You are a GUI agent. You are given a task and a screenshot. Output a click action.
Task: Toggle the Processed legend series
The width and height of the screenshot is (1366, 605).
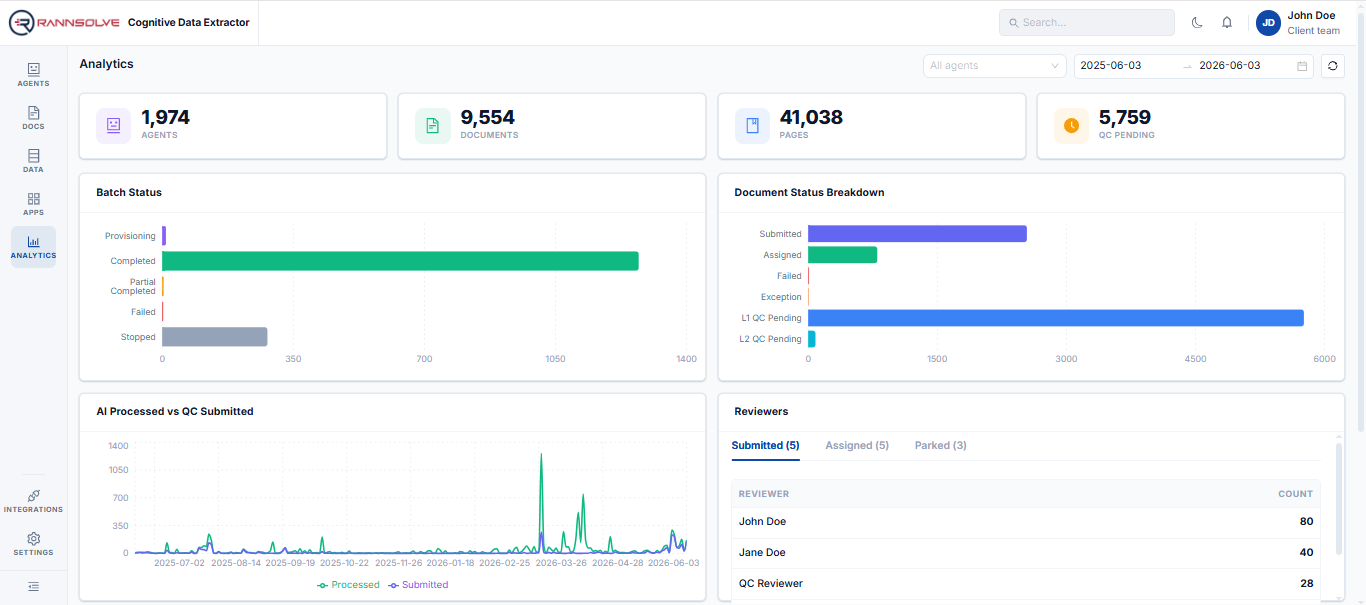[x=348, y=585]
